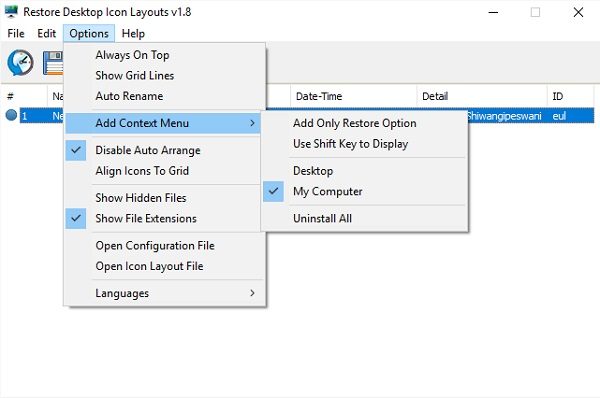600x398 pixels.
Task: Select Uninstall All
Action: 365,219
